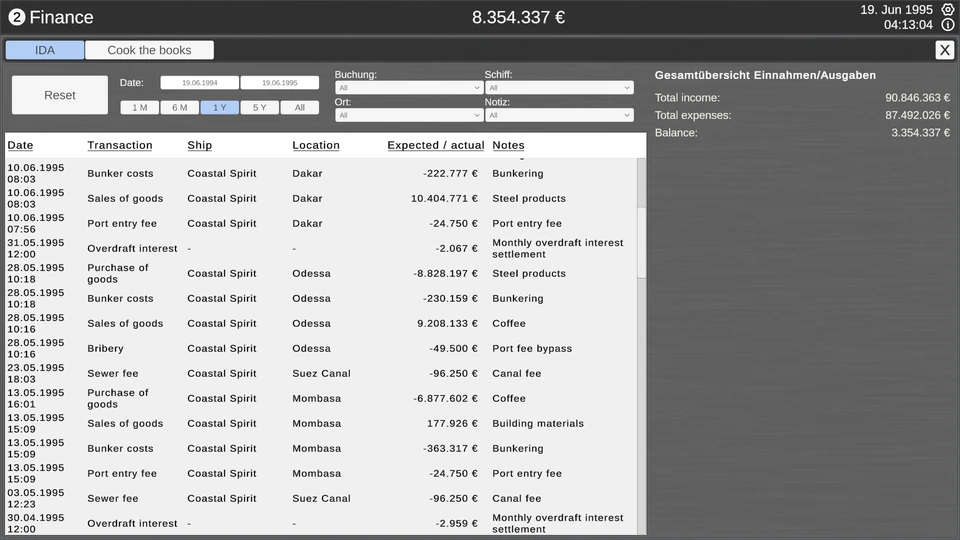
Task: Select the 5 Y time range
Action: click(x=260, y=108)
